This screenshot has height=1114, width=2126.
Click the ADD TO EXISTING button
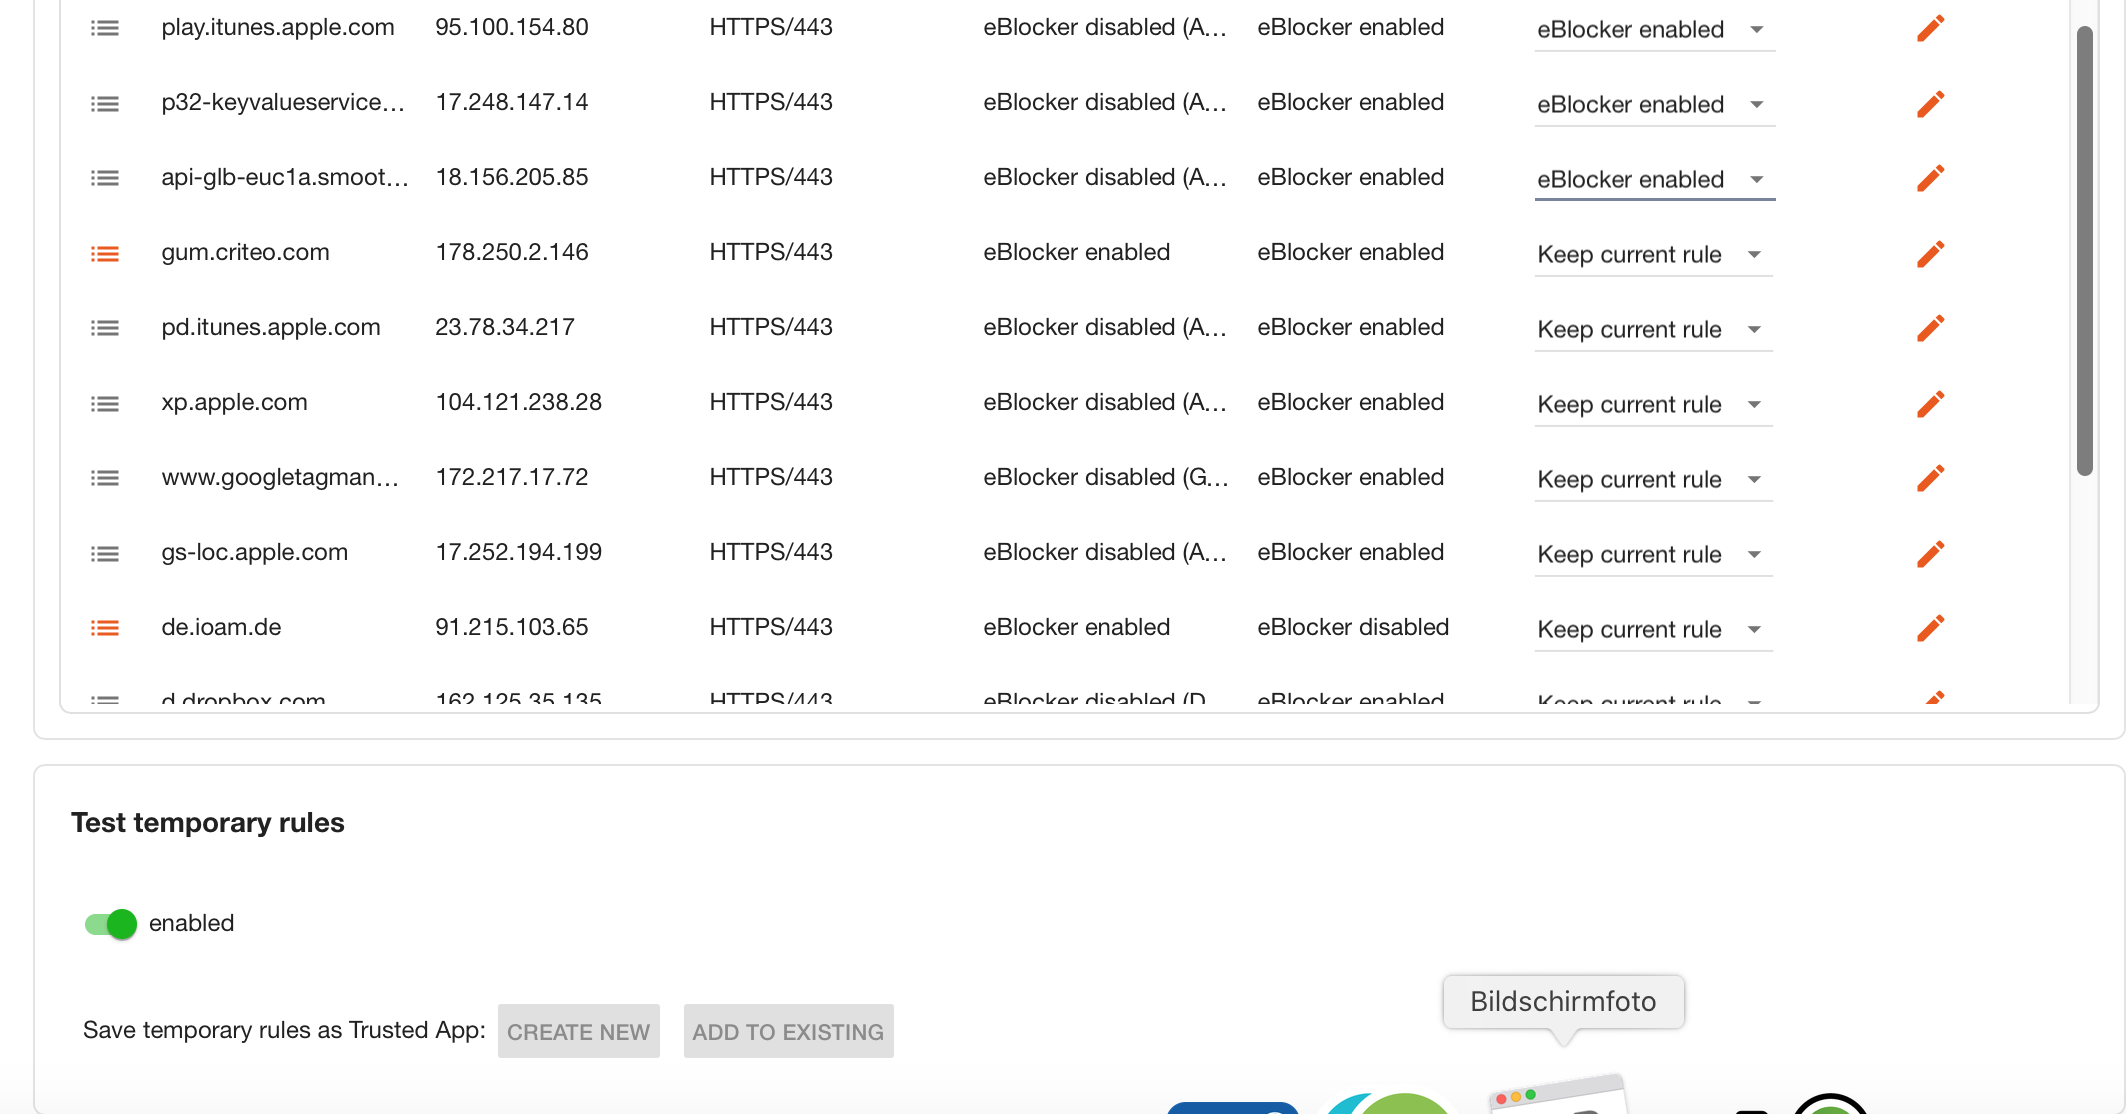coord(788,1031)
